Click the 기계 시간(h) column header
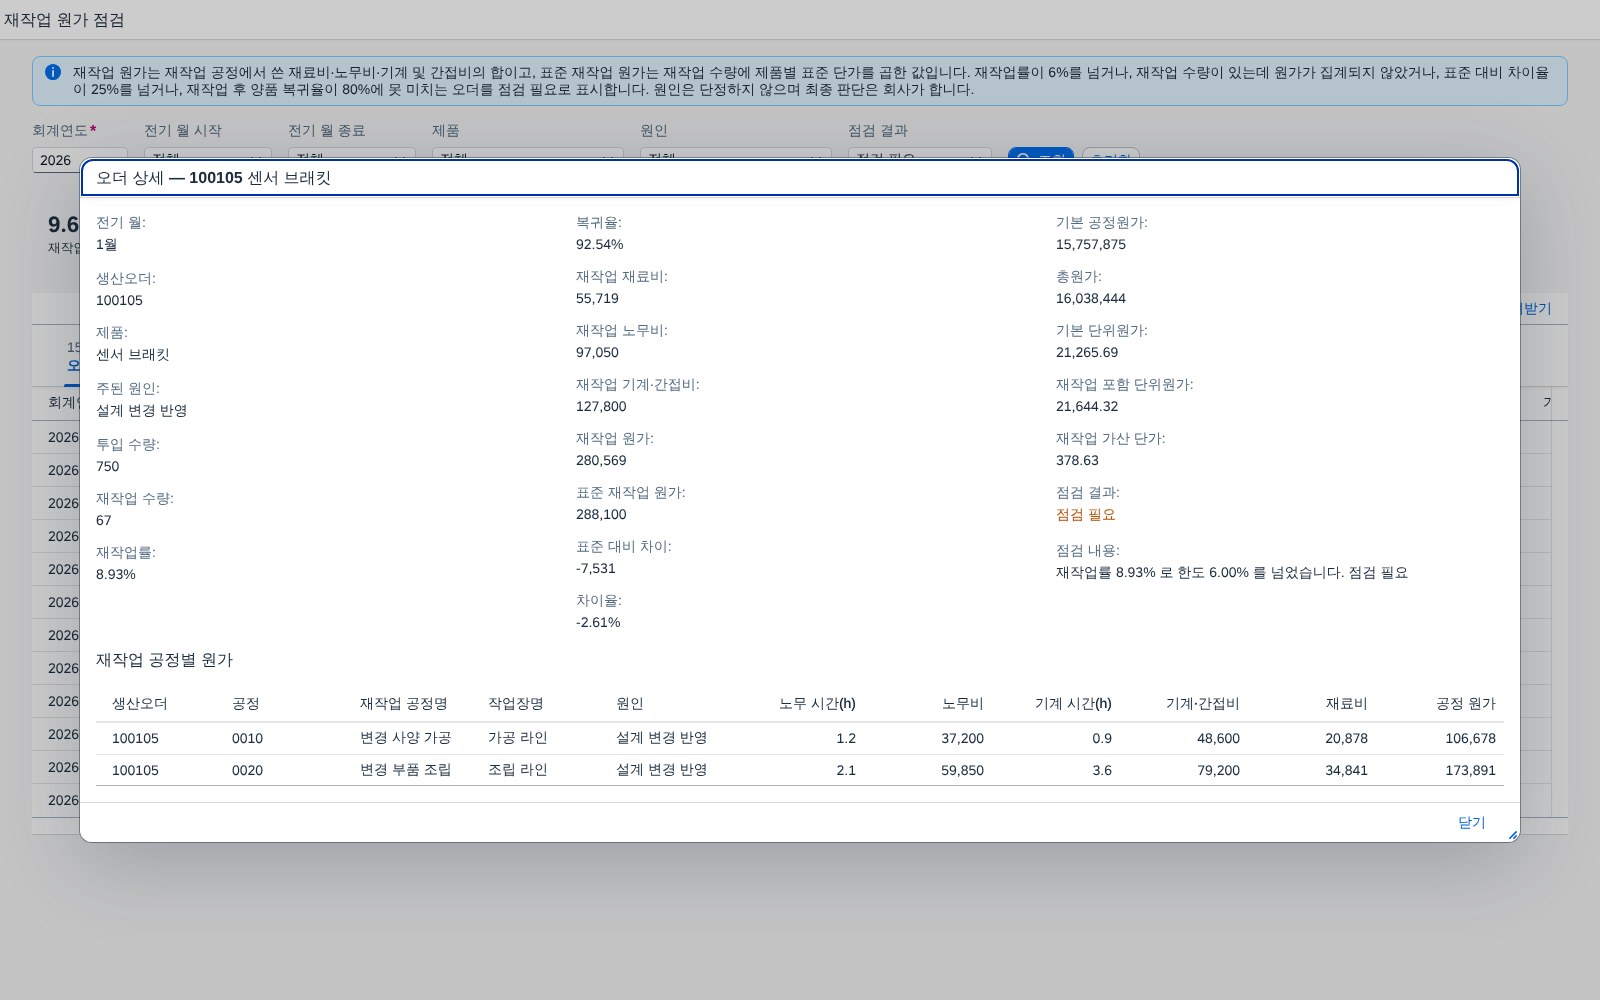1600x1000 pixels. [x=1073, y=703]
